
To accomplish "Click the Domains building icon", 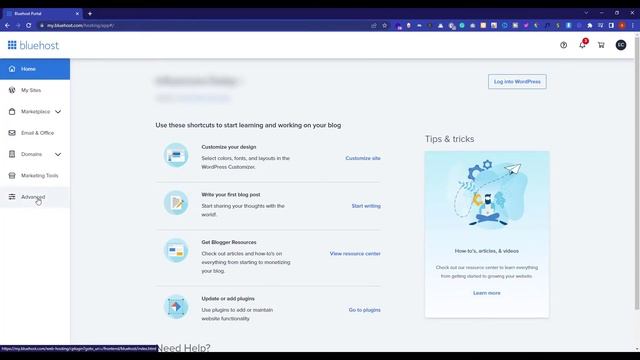I will pyautogui.click(x=12, y=154).
